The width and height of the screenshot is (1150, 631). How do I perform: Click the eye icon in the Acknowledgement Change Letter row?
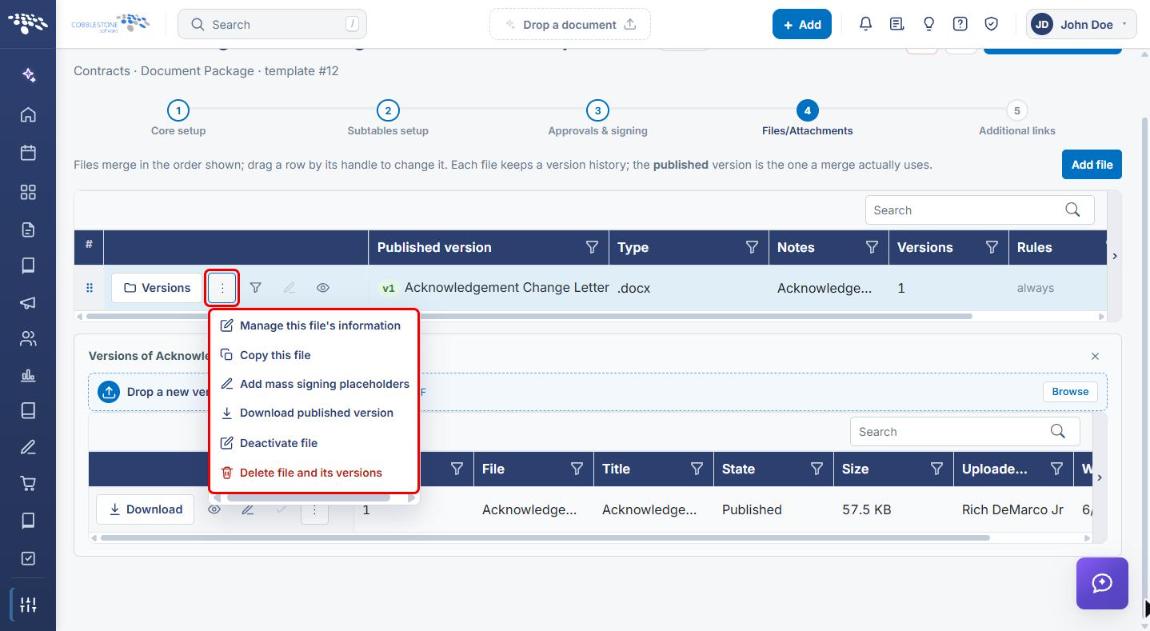323,288
